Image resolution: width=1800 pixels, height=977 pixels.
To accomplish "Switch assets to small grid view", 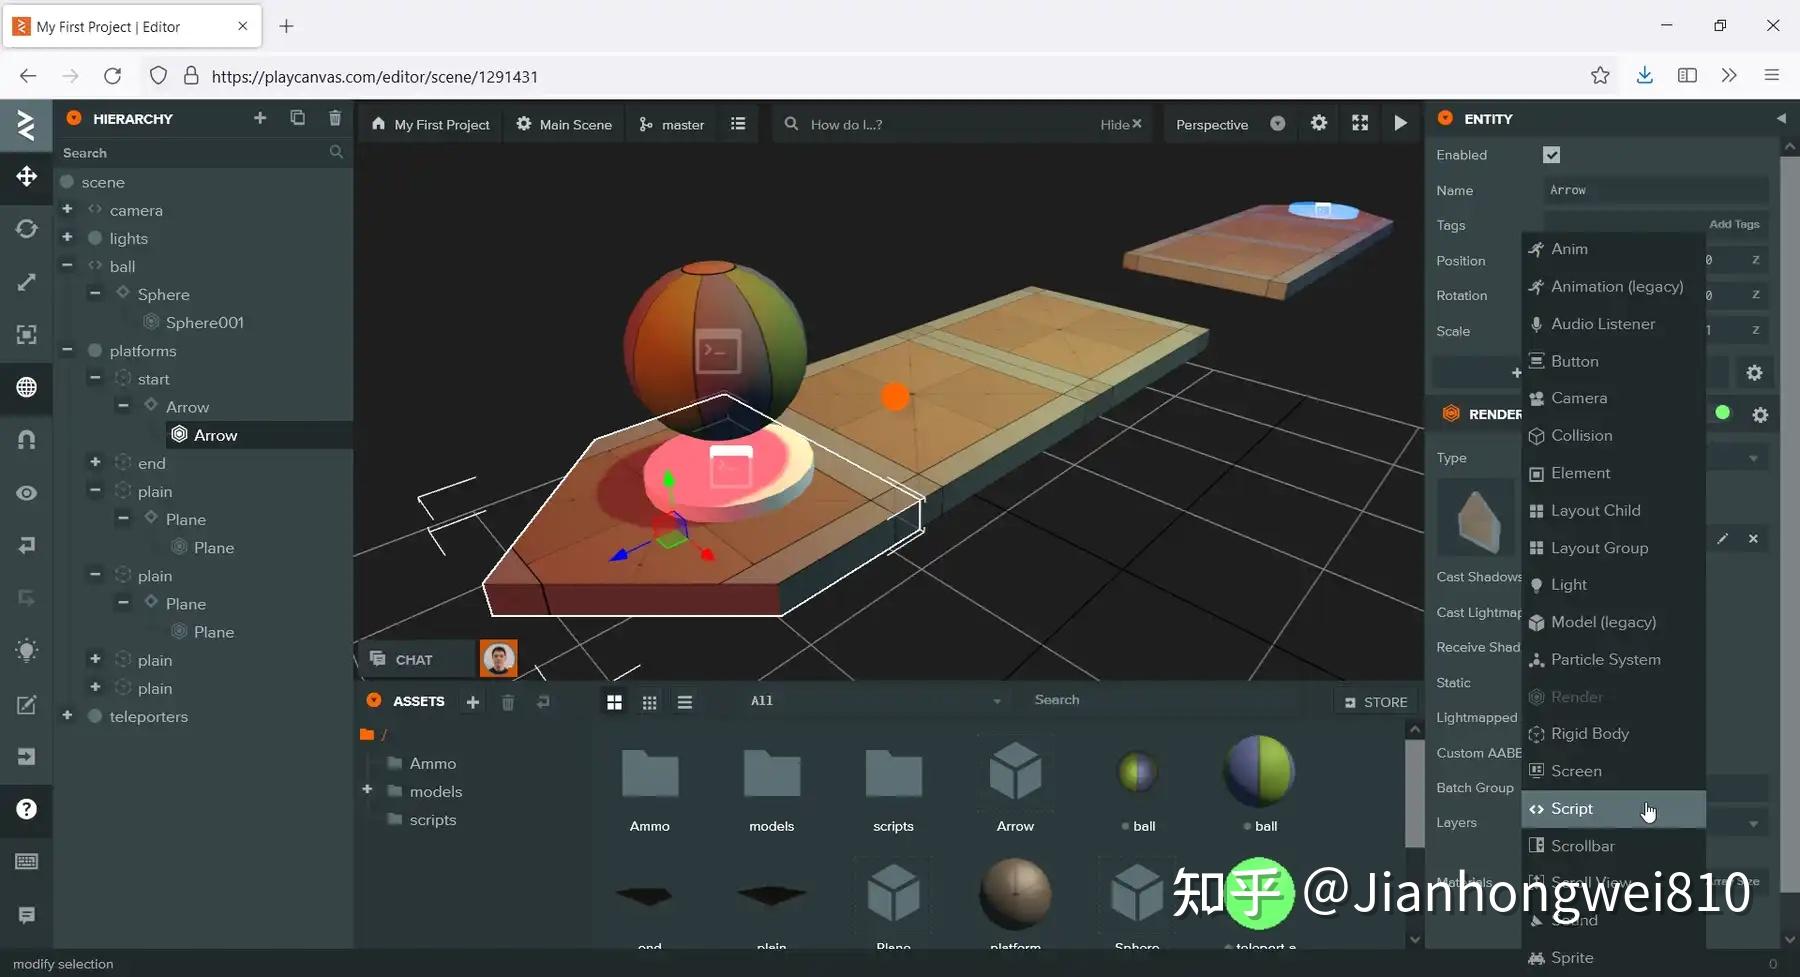I will 649,703.
